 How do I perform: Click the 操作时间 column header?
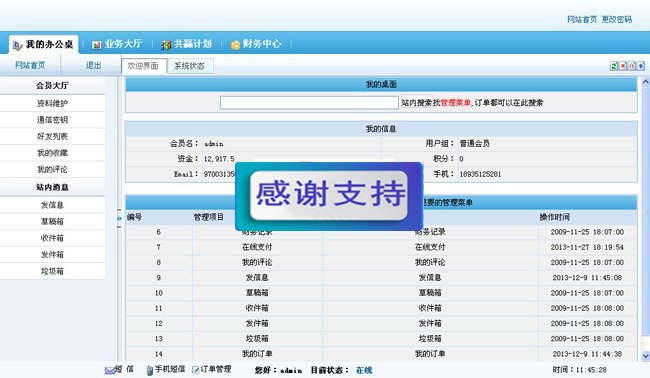[x=555, y=217]
